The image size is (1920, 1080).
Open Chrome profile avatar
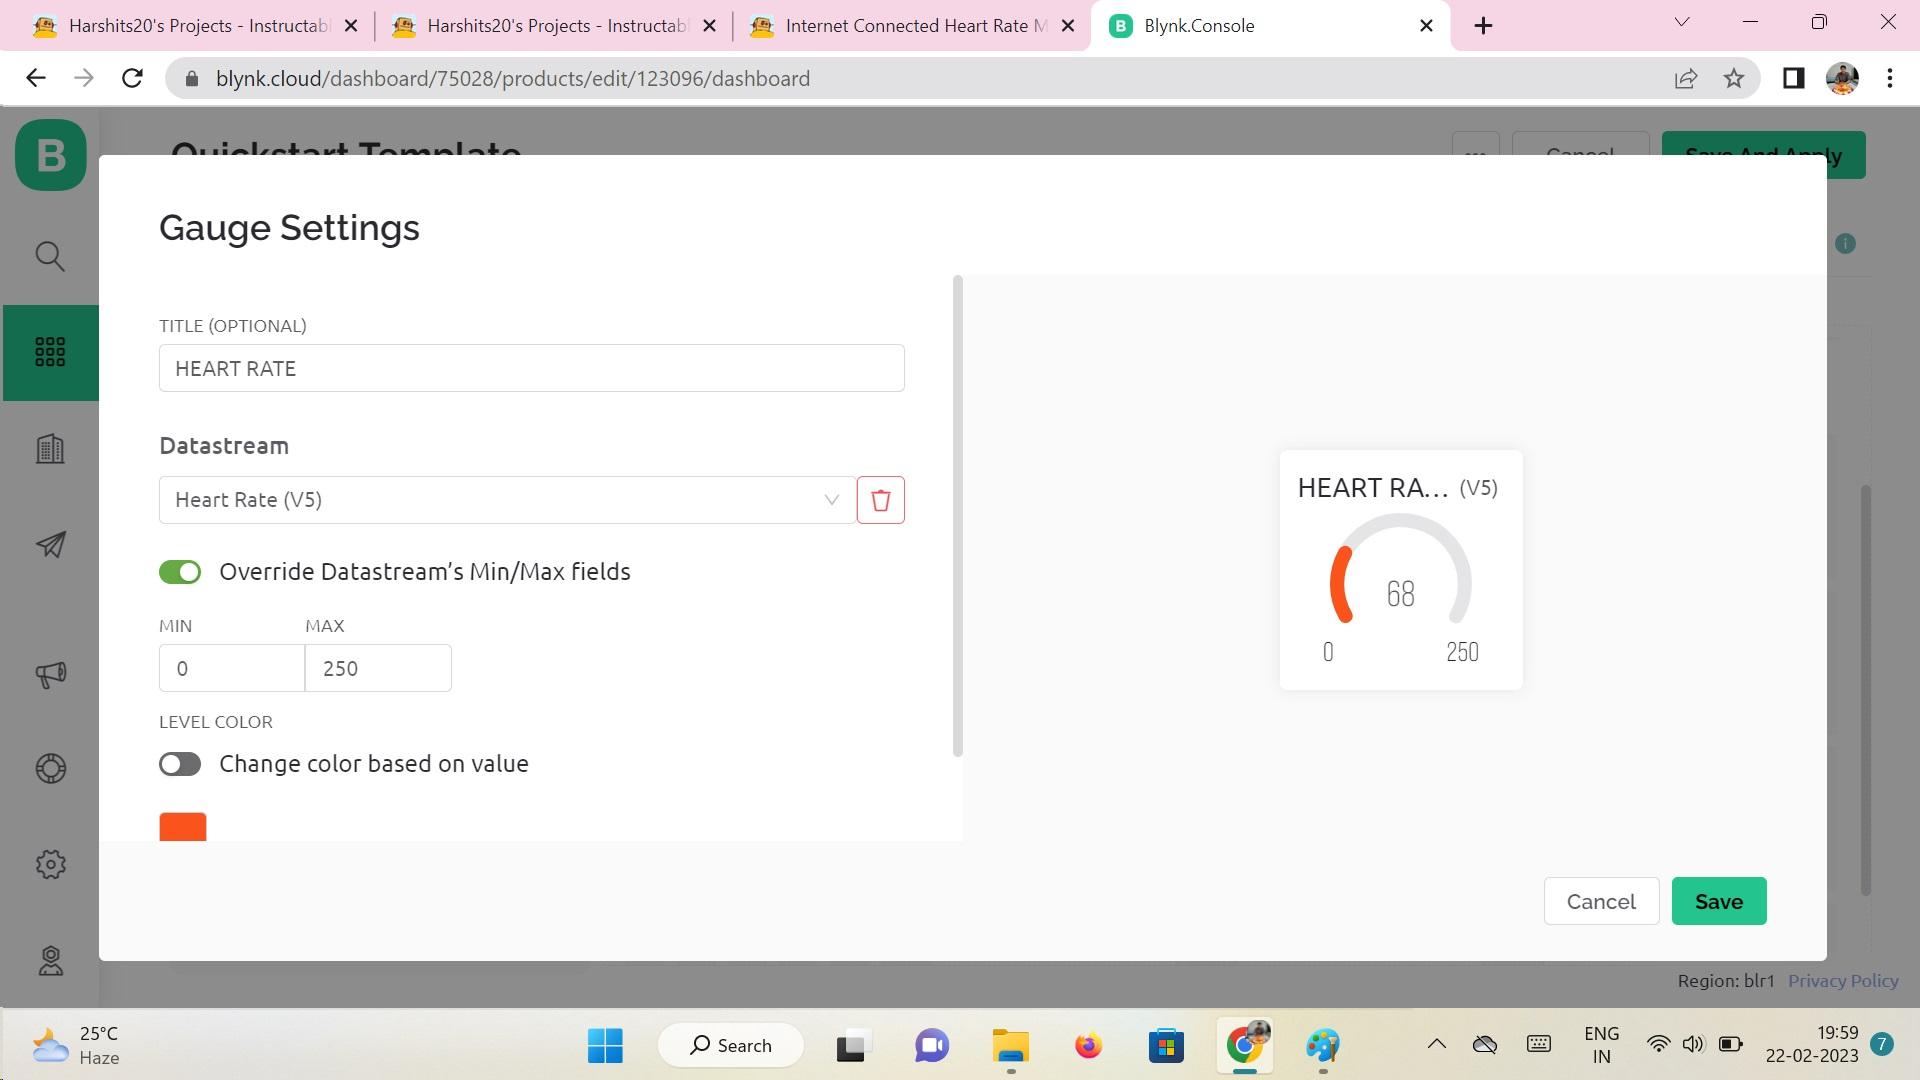(1842, 78)
